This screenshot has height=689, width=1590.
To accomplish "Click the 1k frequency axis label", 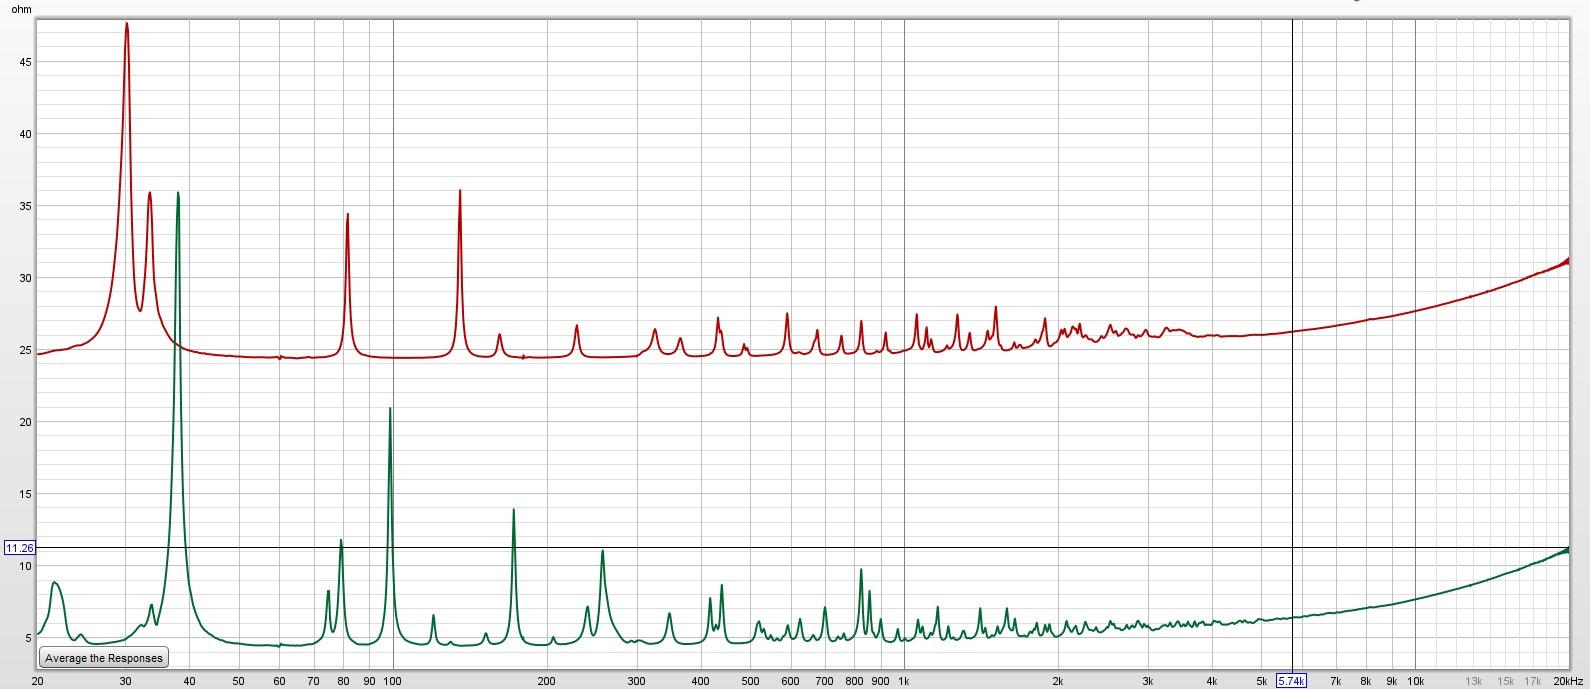I will 903,681.
